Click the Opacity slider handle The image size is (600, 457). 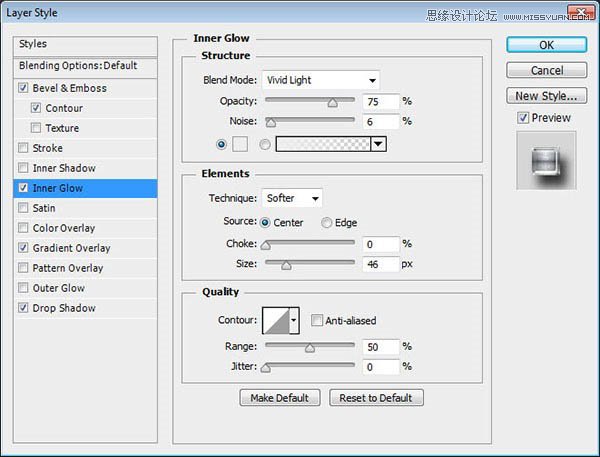coord(333,103)
